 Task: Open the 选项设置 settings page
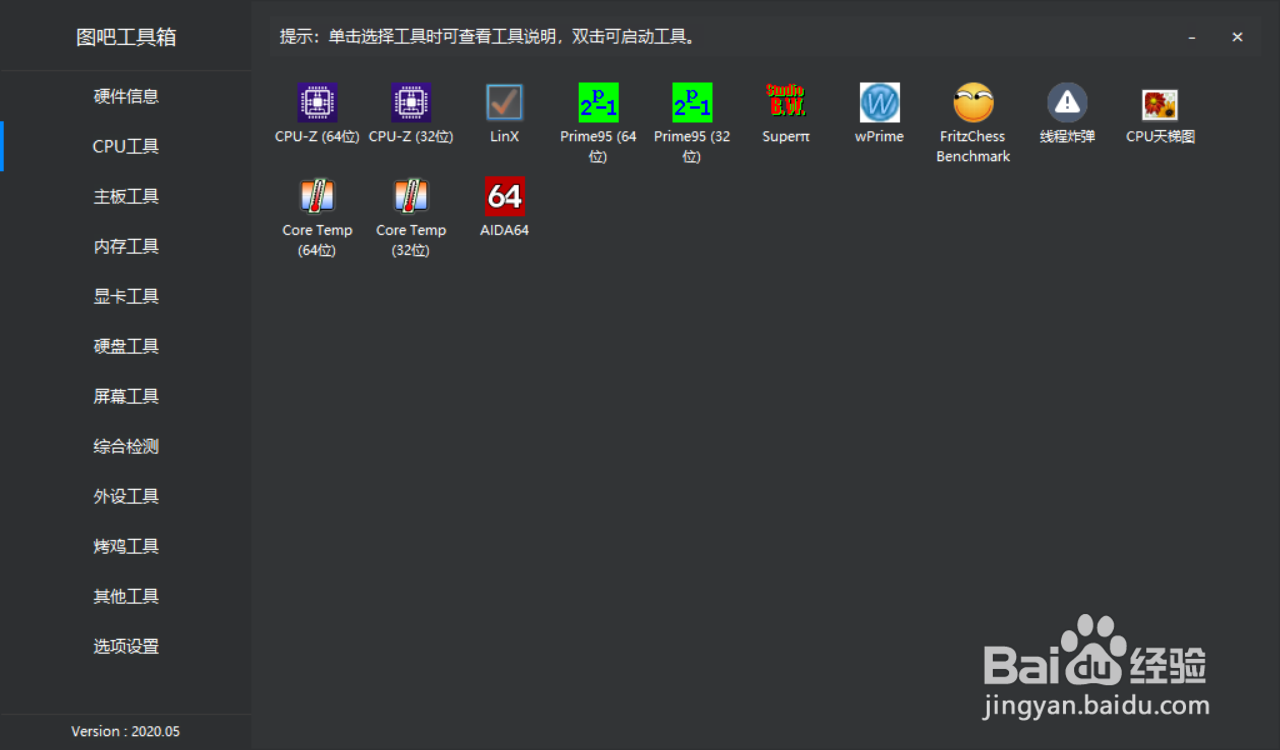click(x=126, y=646)
